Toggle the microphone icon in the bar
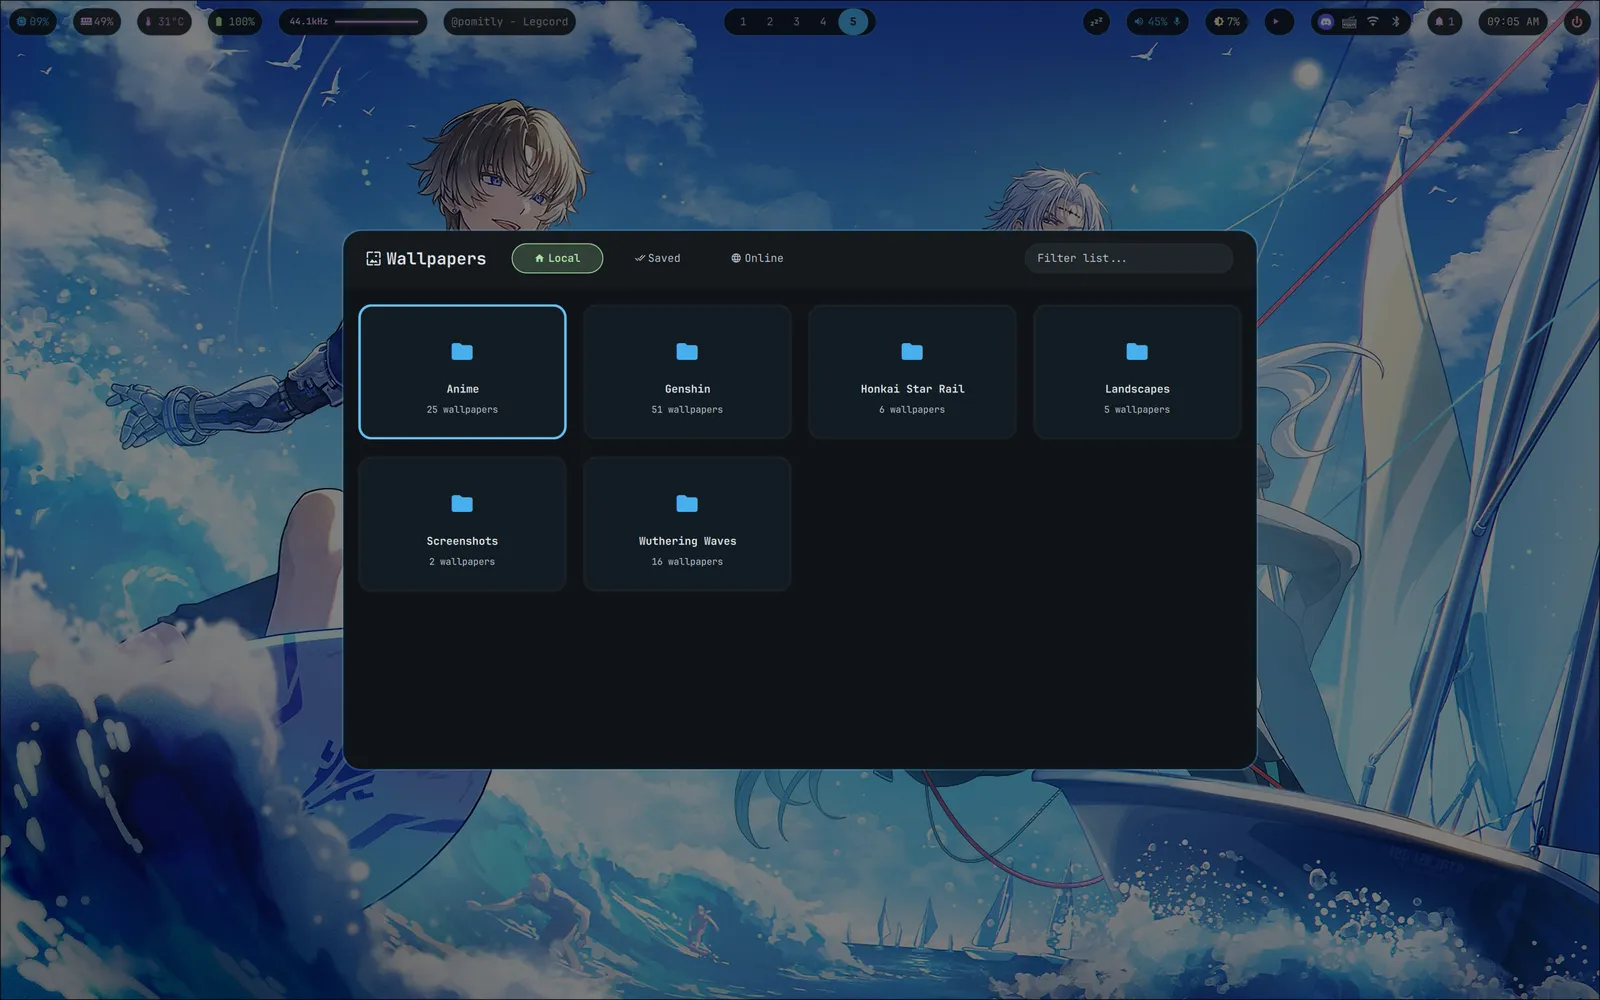 [1177, 21]
